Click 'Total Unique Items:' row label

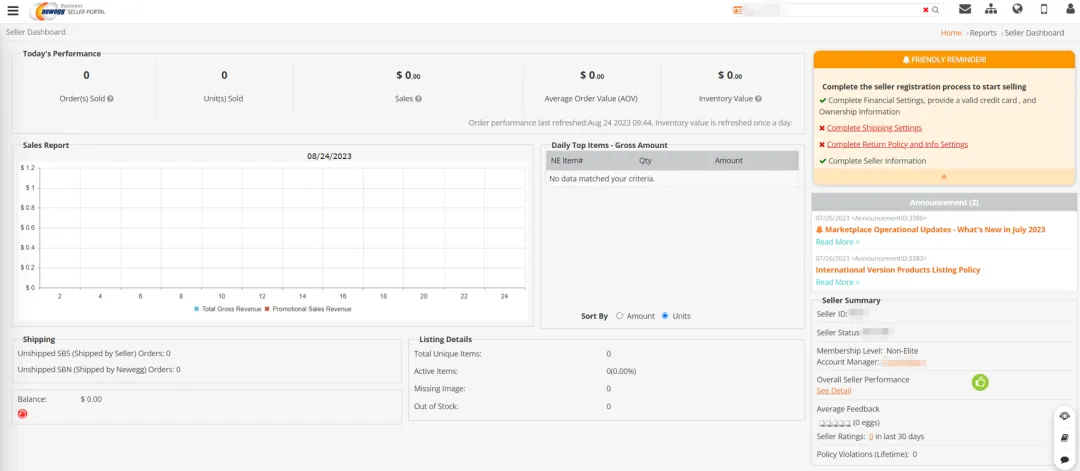(x=448, y=354)
